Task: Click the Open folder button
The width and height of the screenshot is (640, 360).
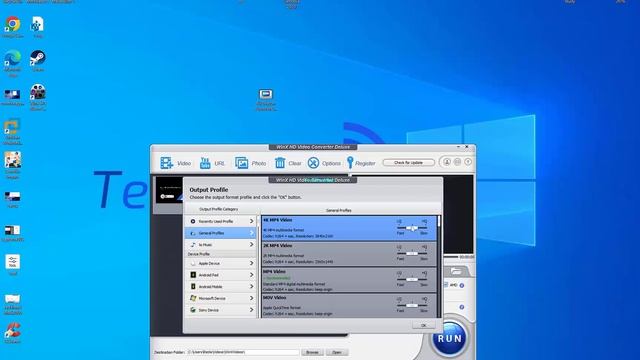Action: (x=337, y=352)
